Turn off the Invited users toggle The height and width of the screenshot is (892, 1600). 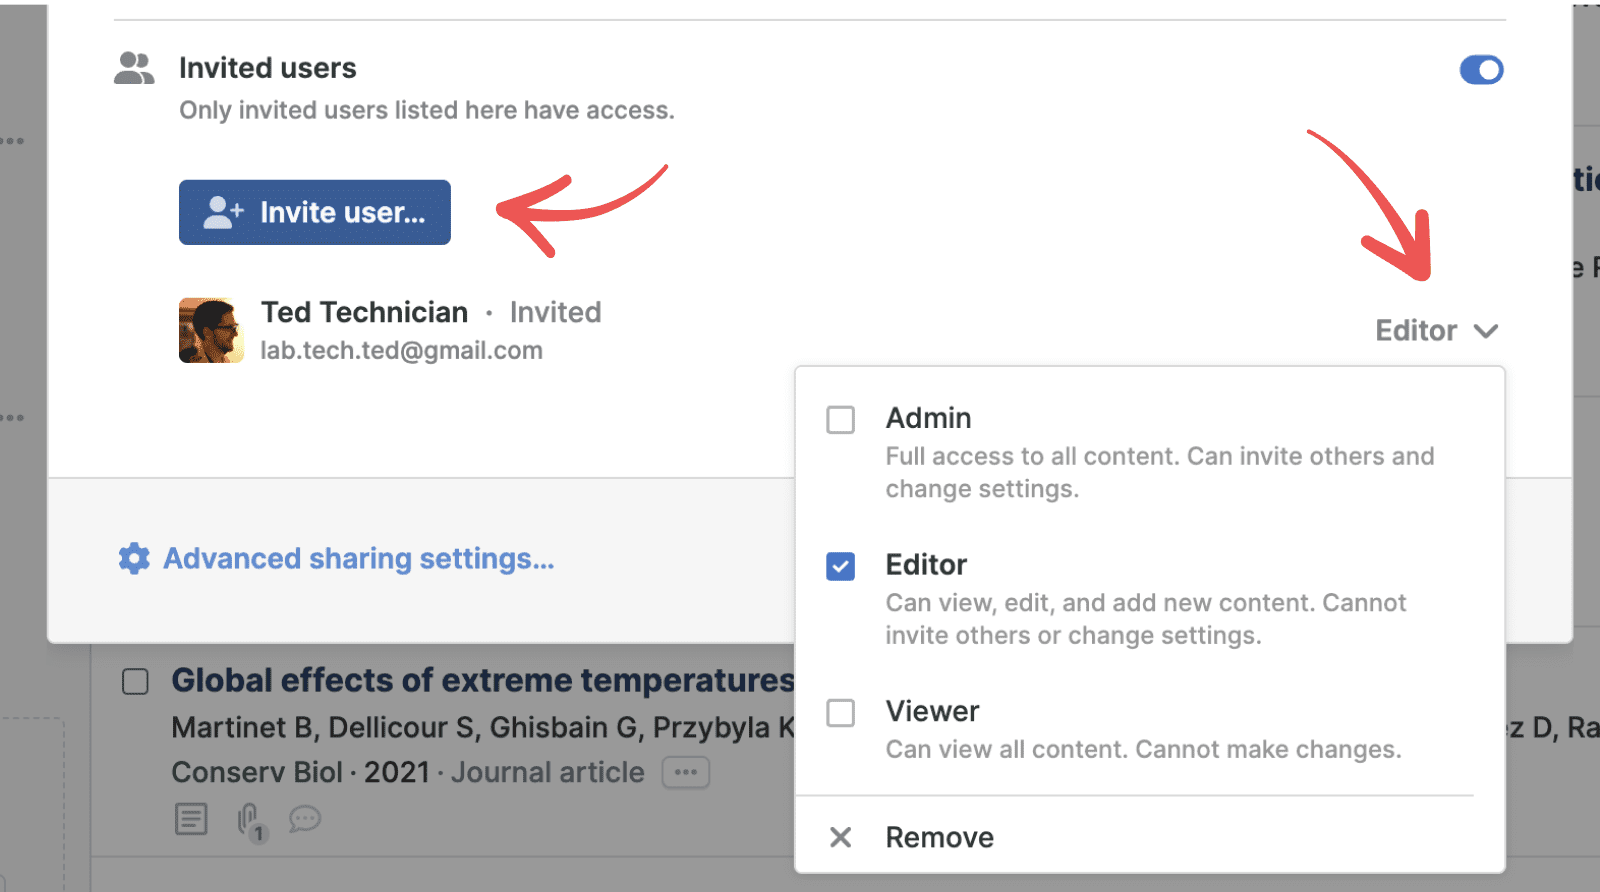point(1481,70)
